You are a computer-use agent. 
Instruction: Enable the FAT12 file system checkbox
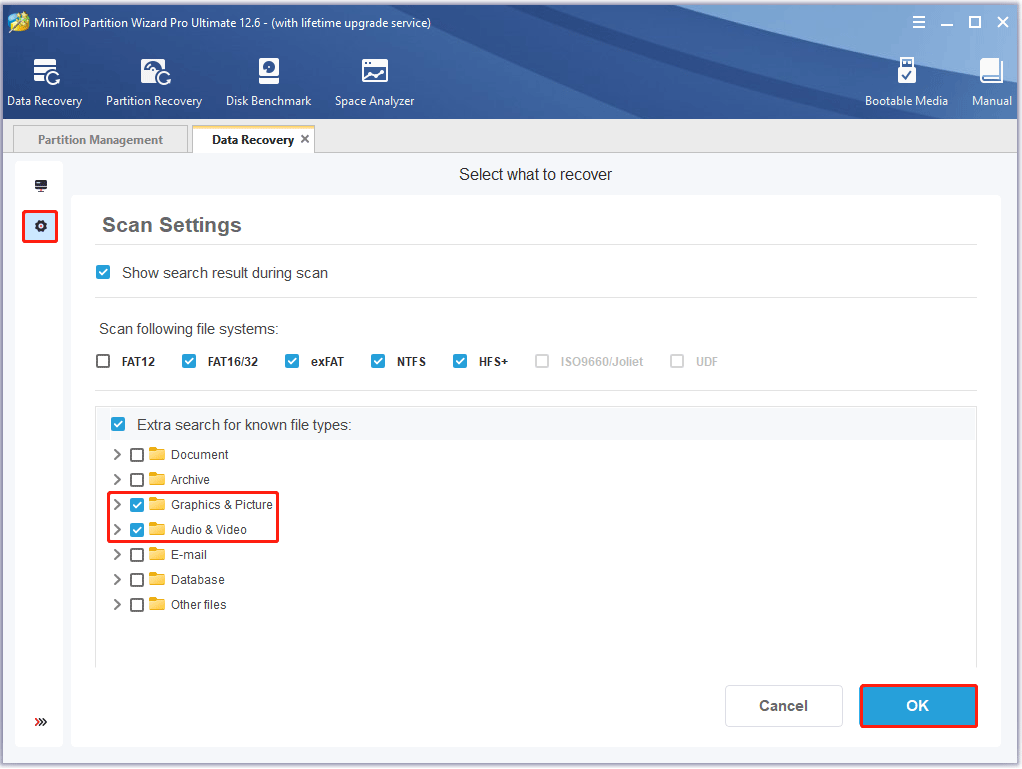[103, 361]
